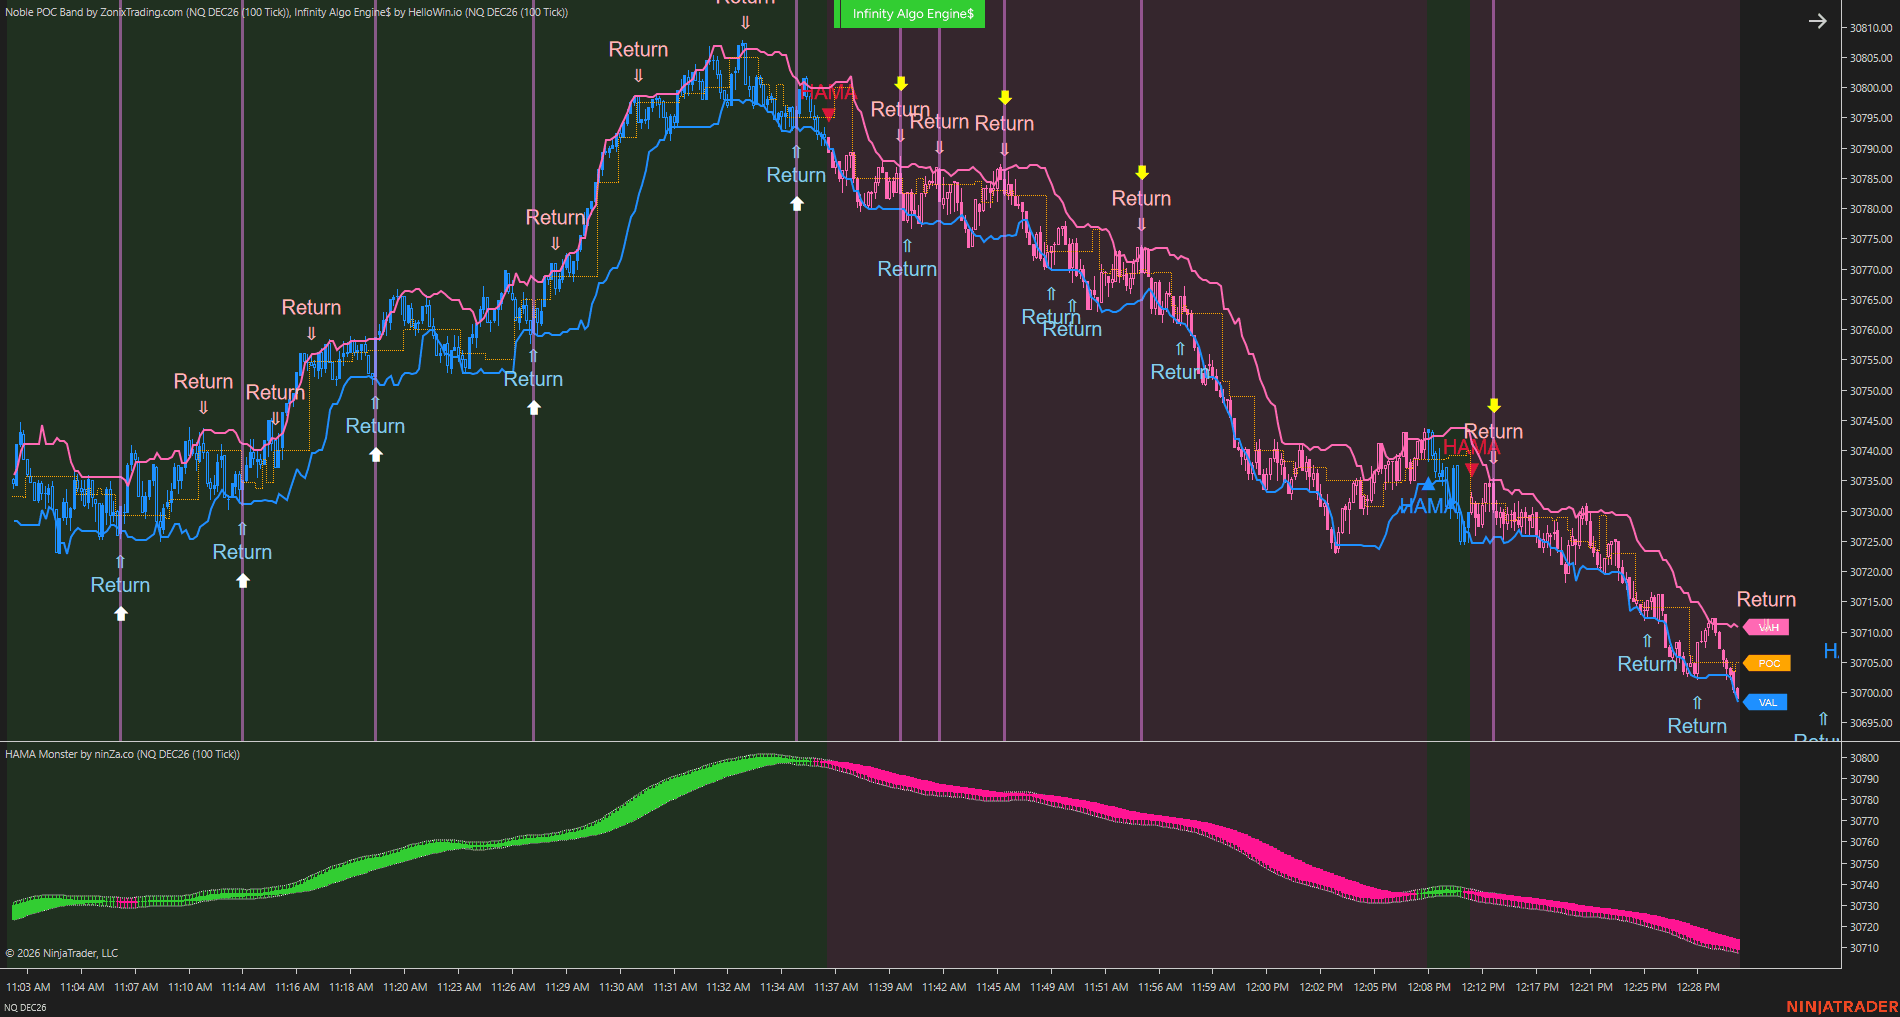The height and width of the screenshot is (1017, 1900).
Task: Select the pink VAH price marker
Action: (1766, 627)
